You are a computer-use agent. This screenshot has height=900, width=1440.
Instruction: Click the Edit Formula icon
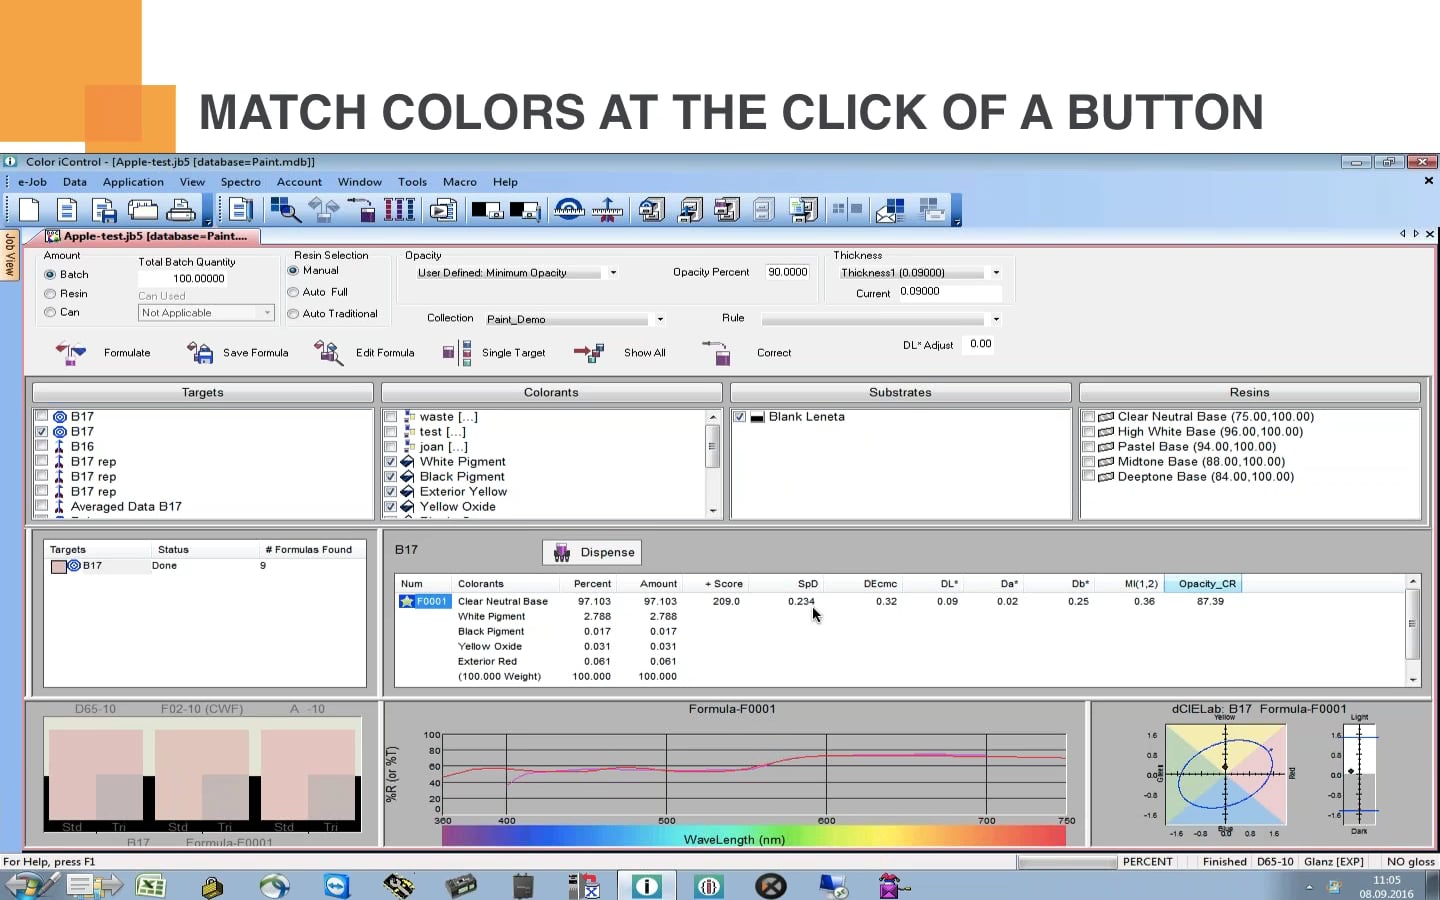coord(329,353)
